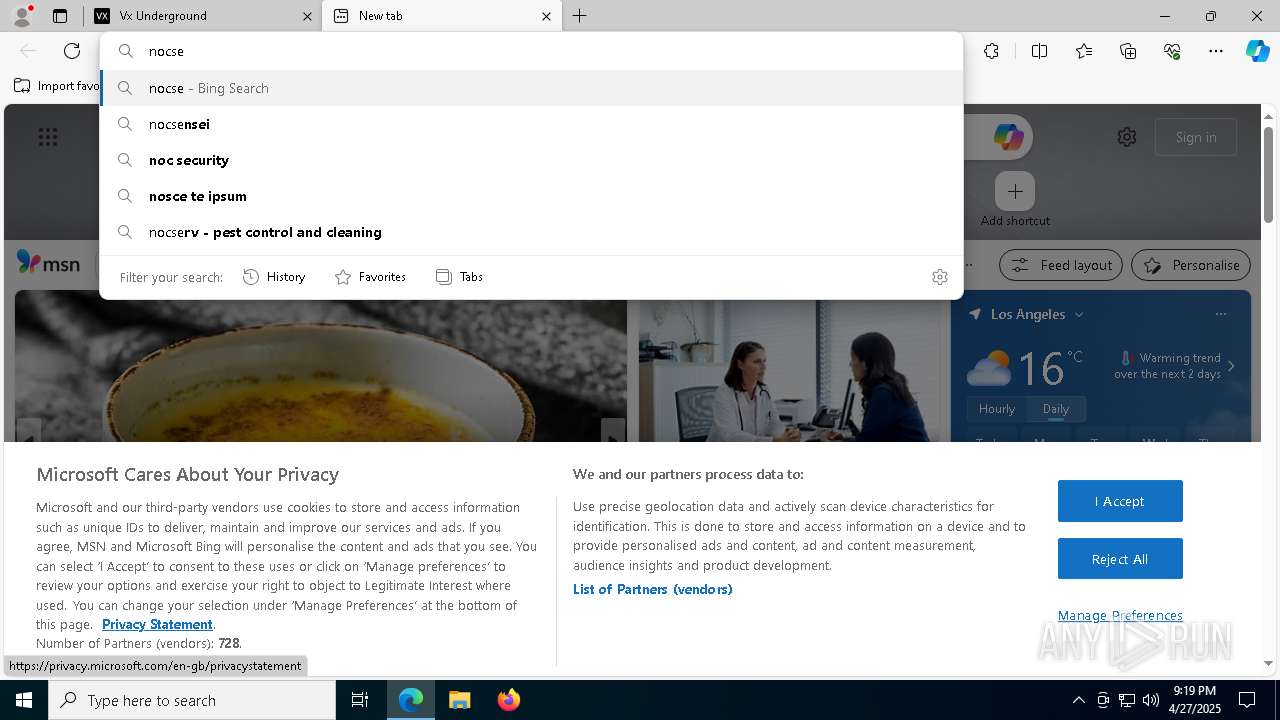Open a new tab with plus button

(x=580, y=16)
